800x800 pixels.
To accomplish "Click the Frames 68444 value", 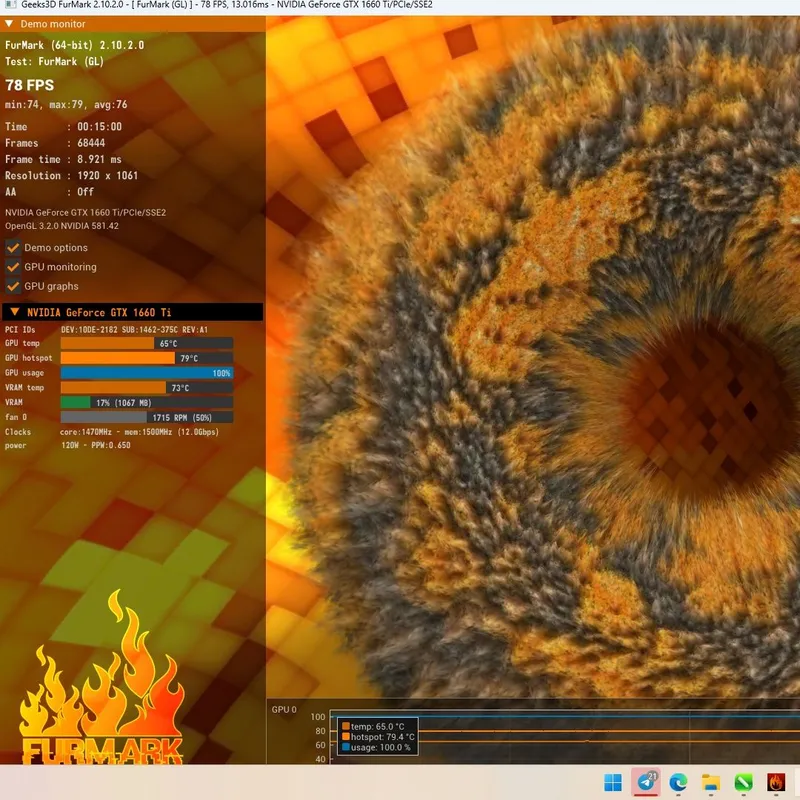I will click(91, 143).
